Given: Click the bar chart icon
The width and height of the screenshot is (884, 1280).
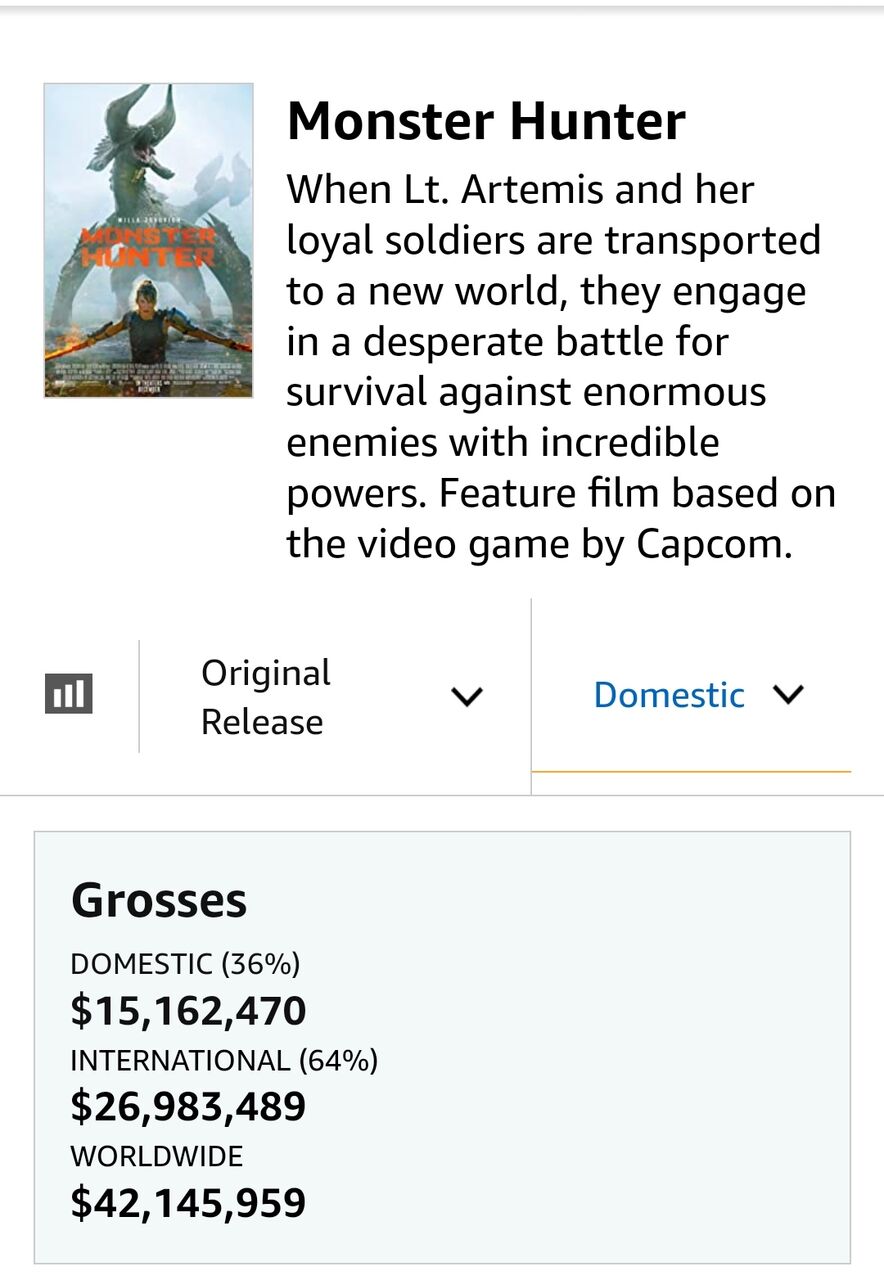Looking at the screenshot, I should tap(69, 694).
